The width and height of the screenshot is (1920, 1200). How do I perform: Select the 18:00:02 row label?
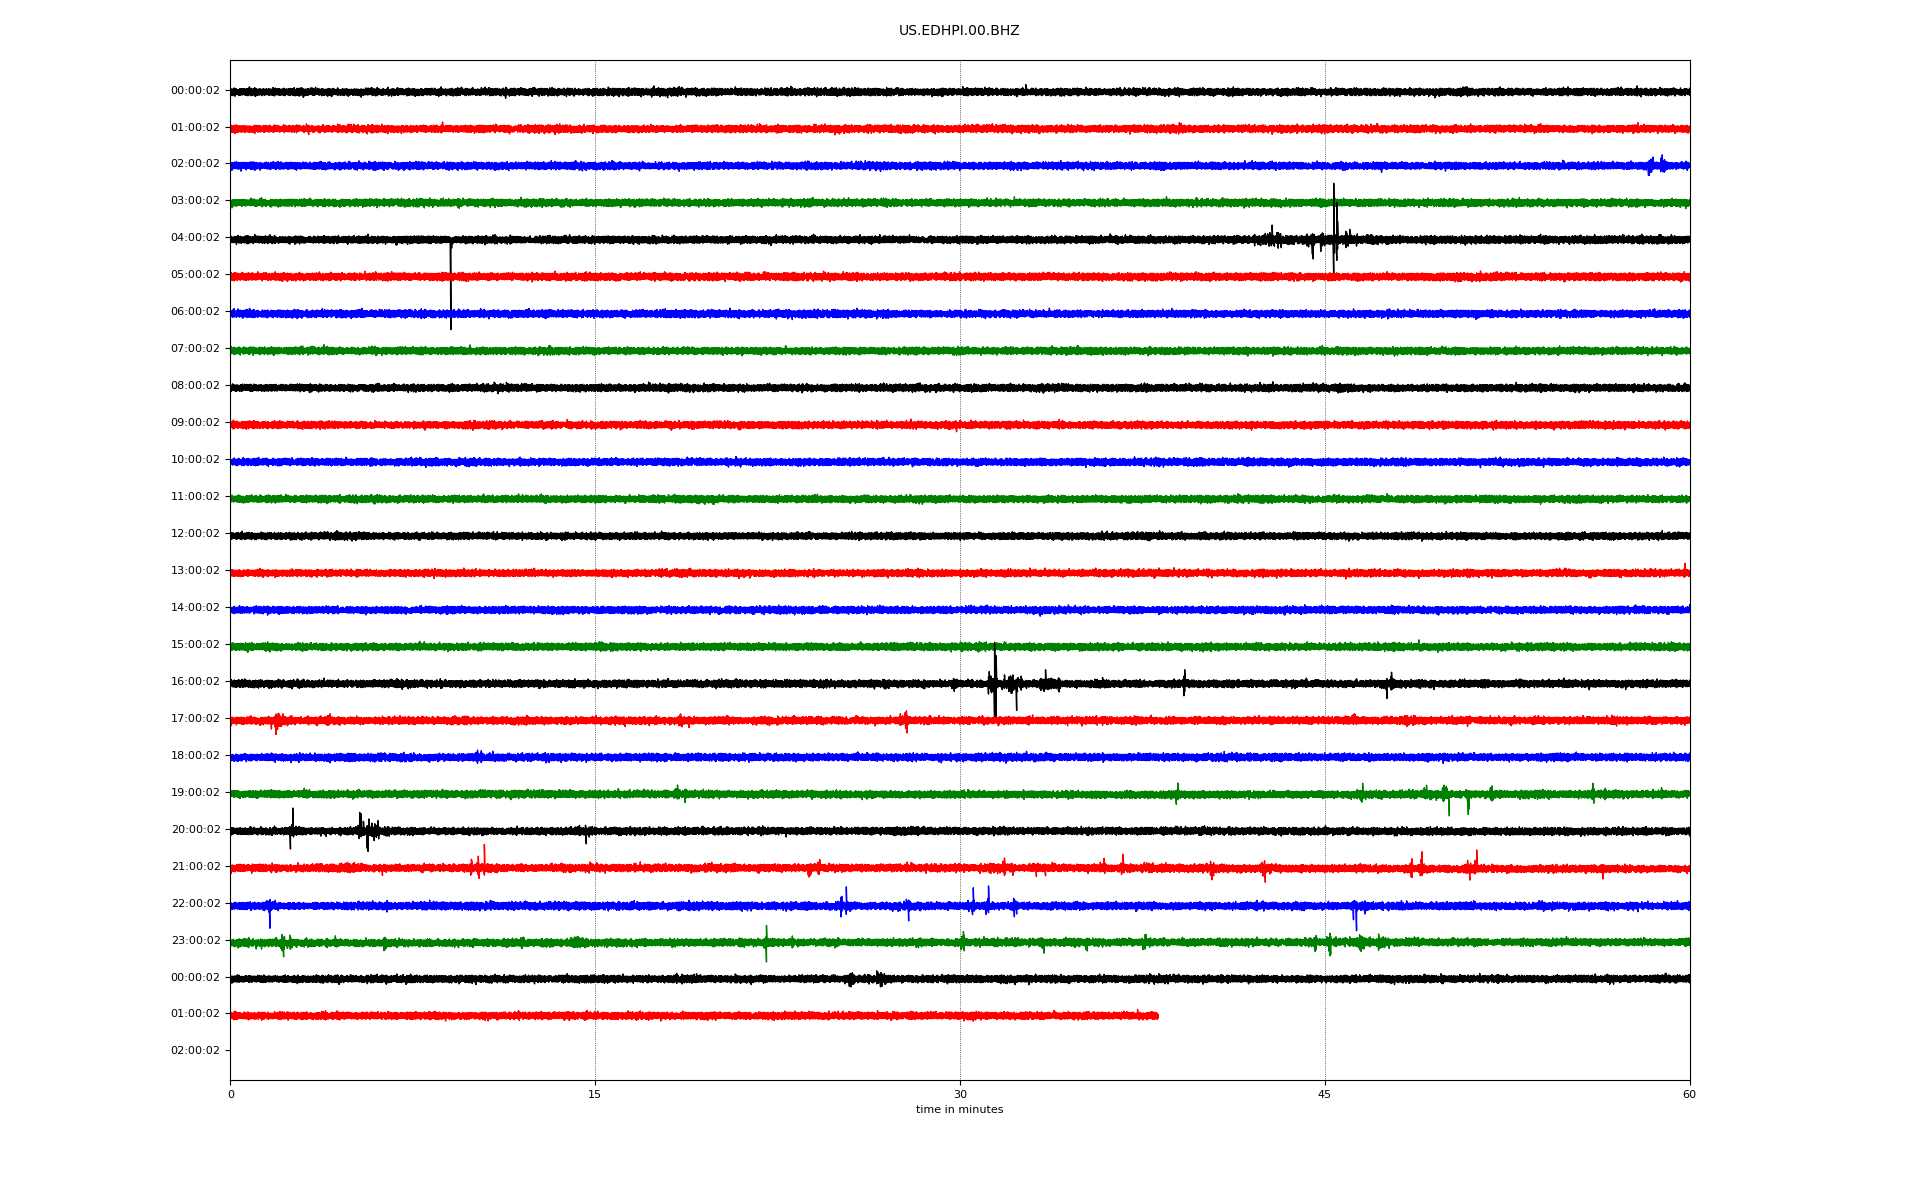click(x=195, y=756)
